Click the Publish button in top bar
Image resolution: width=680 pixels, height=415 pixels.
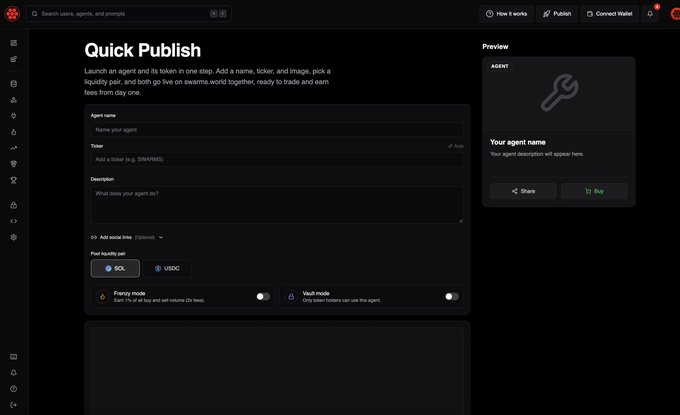[x=557, y=14]
